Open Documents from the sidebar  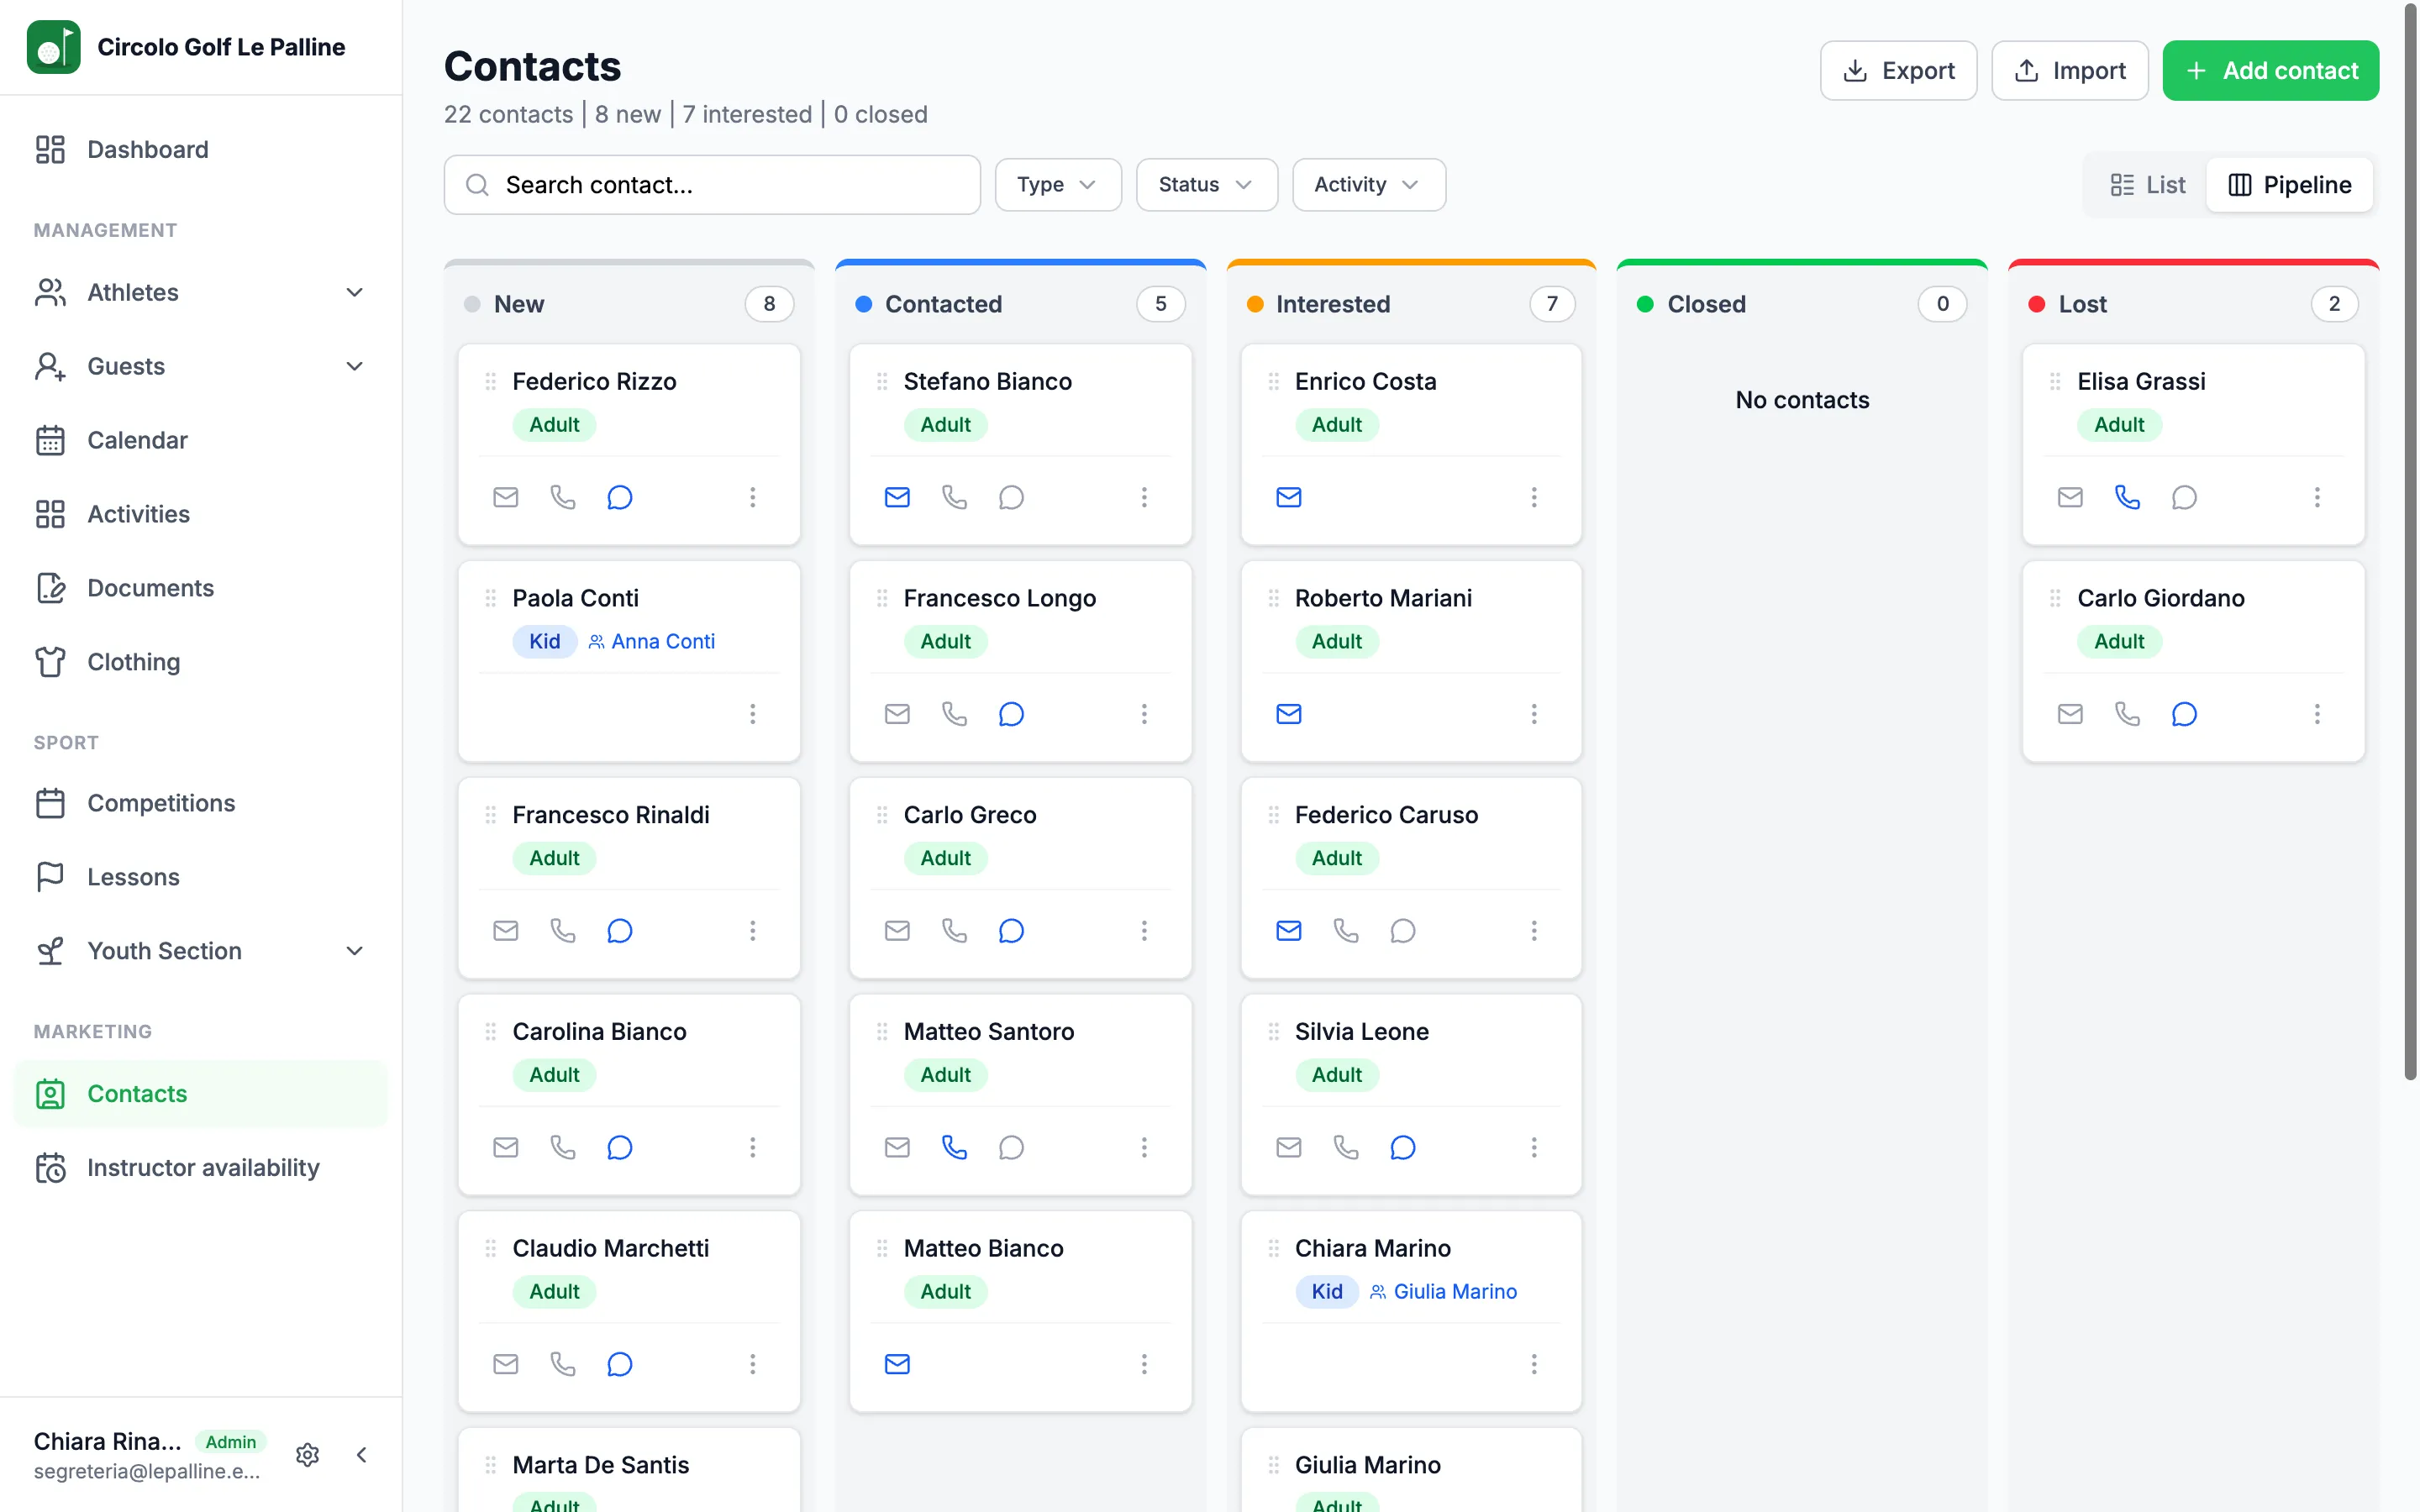click(201, 588)
